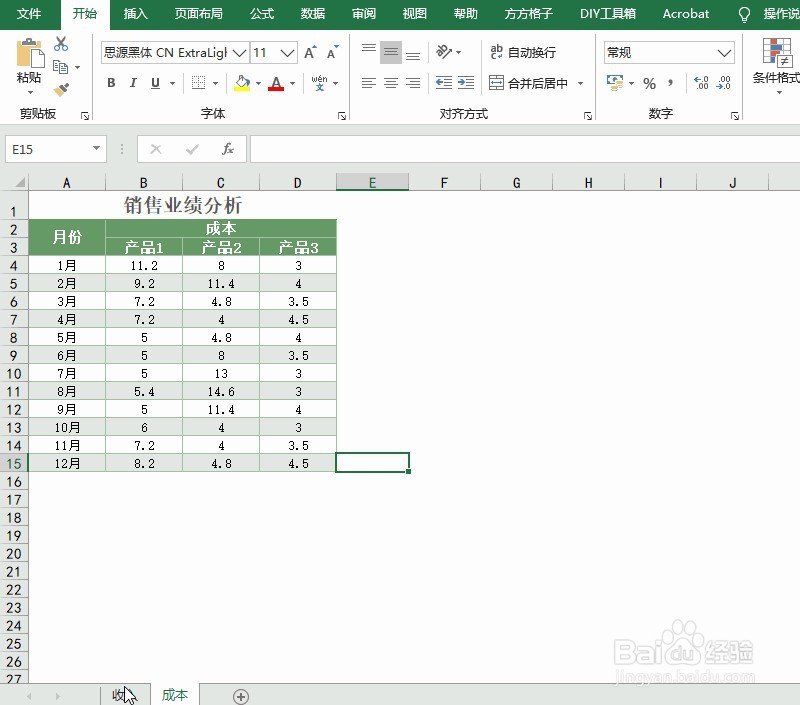The image size is (800, 705).
Task: Click the increase indent icon
Action: point(466,83)
